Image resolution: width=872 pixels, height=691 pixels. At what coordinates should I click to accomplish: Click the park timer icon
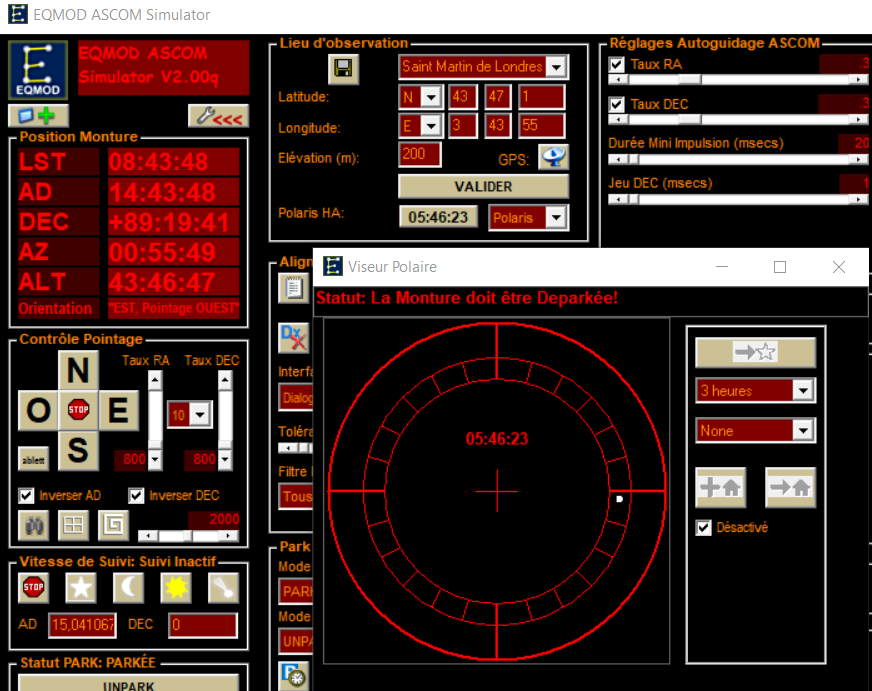click(x=294, y=676)
